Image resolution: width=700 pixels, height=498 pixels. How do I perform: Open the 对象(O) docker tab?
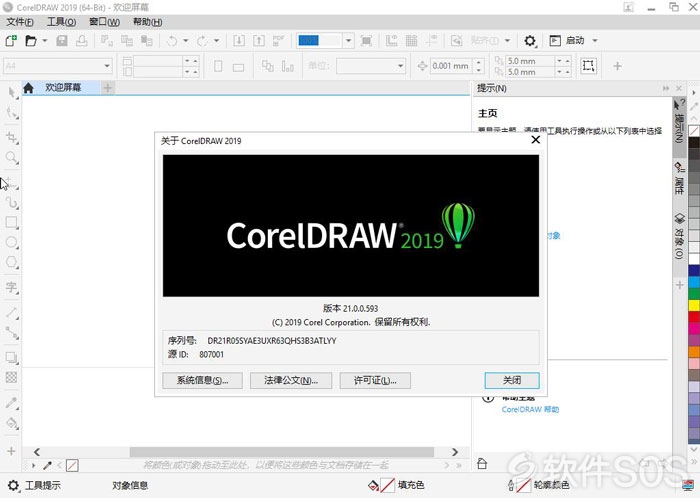coord(679,237)
